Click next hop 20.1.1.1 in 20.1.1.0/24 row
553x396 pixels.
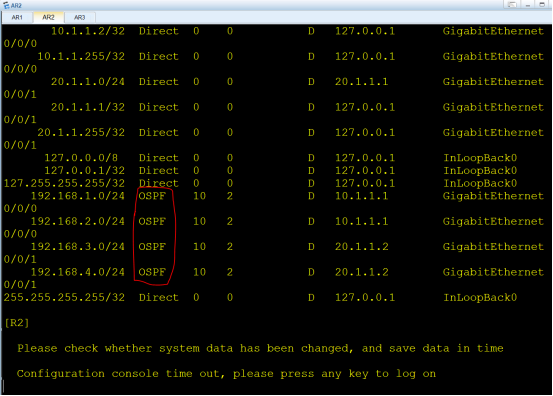(x=361, y=82)
